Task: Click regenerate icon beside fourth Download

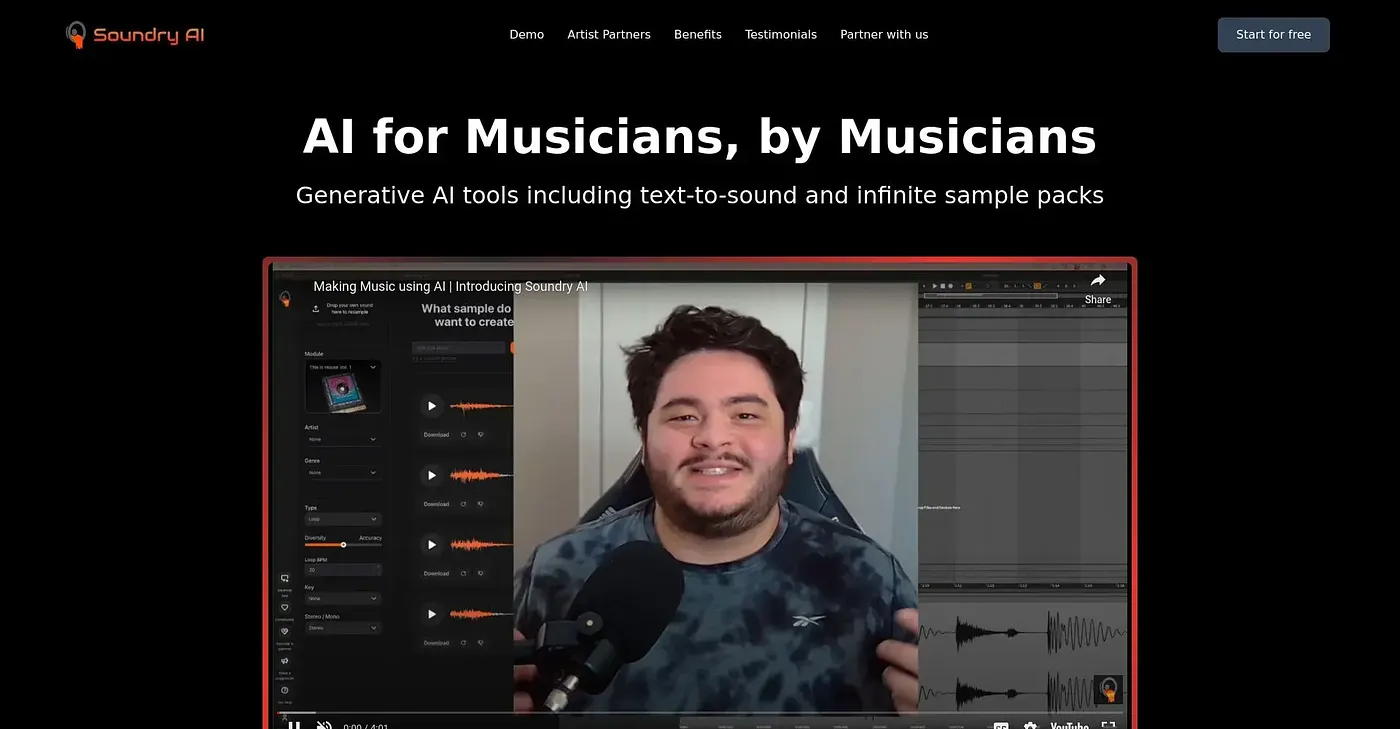Action: [x=464, y=643]
